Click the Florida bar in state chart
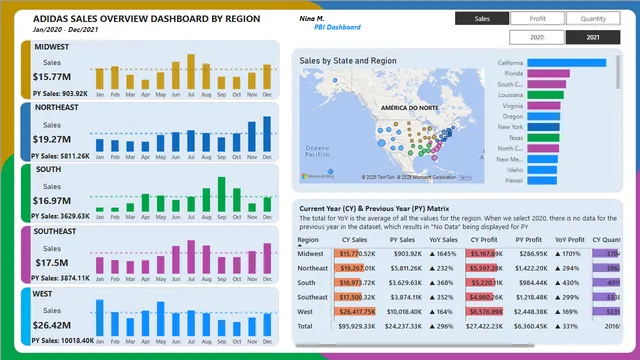 pos(548,73)
